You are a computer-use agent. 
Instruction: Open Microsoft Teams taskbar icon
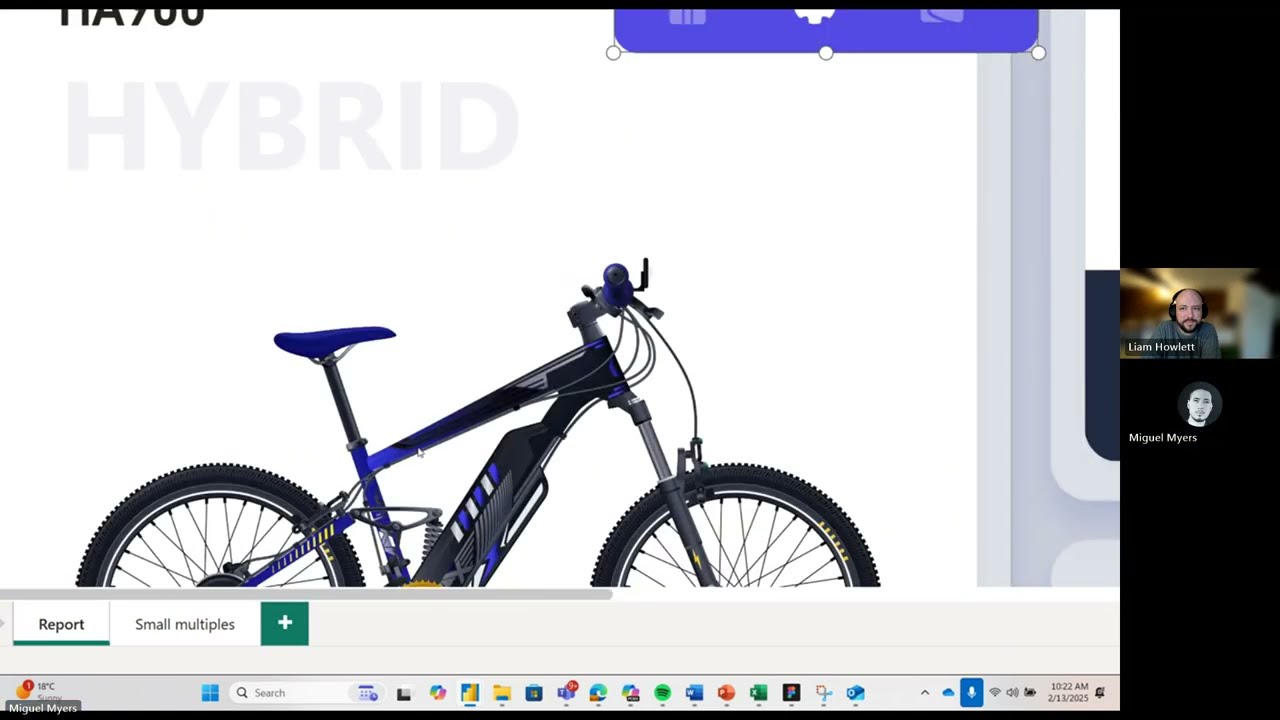567,692
